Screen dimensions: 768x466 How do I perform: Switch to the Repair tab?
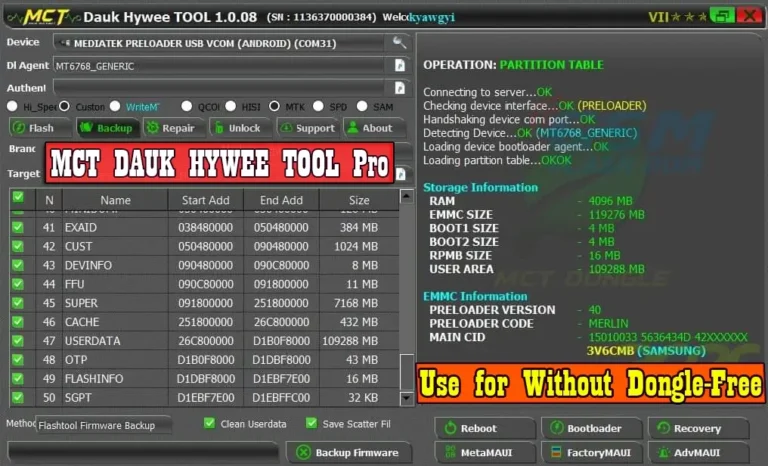click(172, 128)
